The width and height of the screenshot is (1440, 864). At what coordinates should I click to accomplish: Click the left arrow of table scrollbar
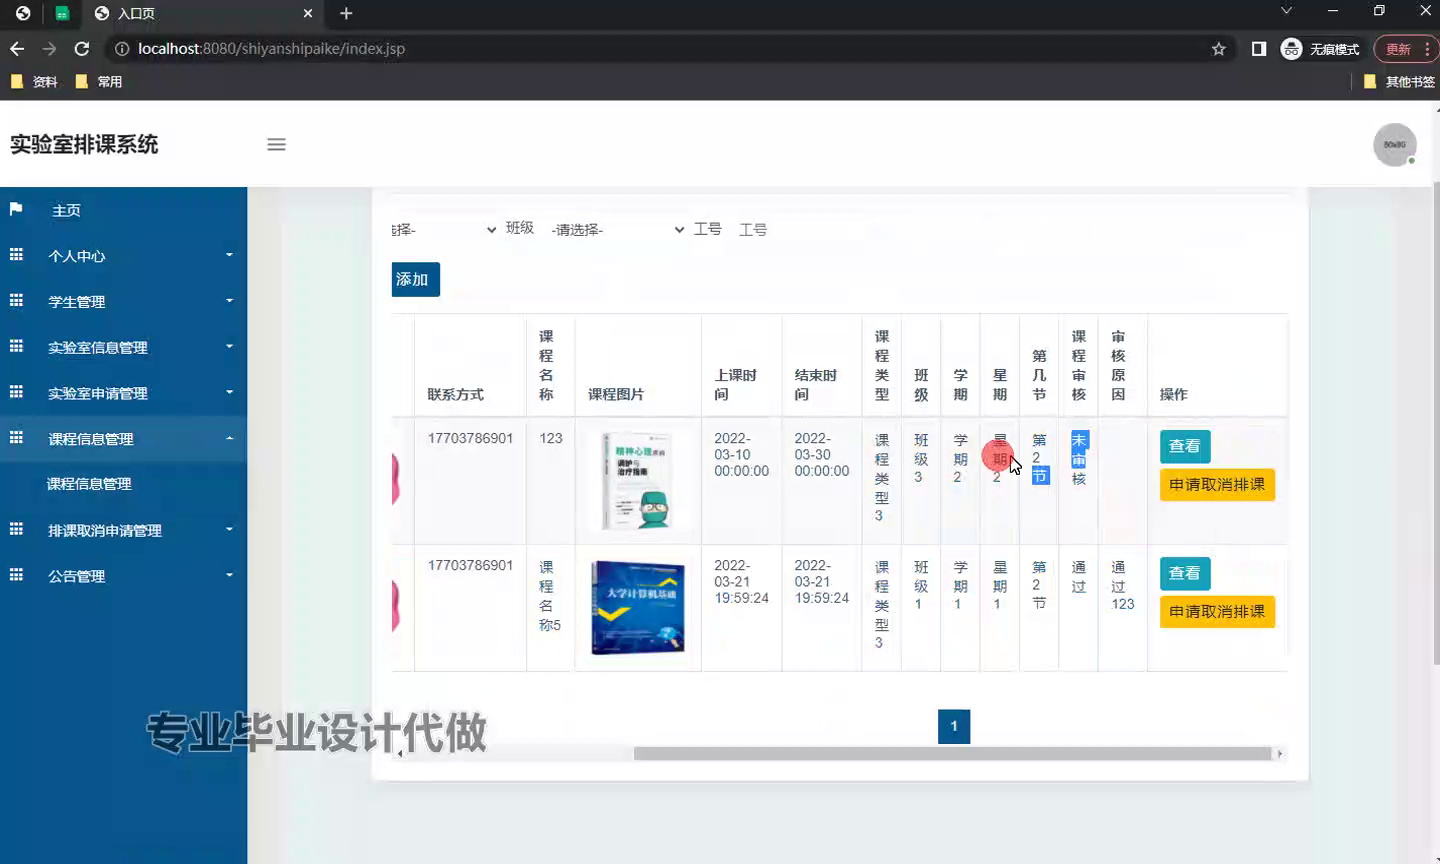(x=400, y=754)
